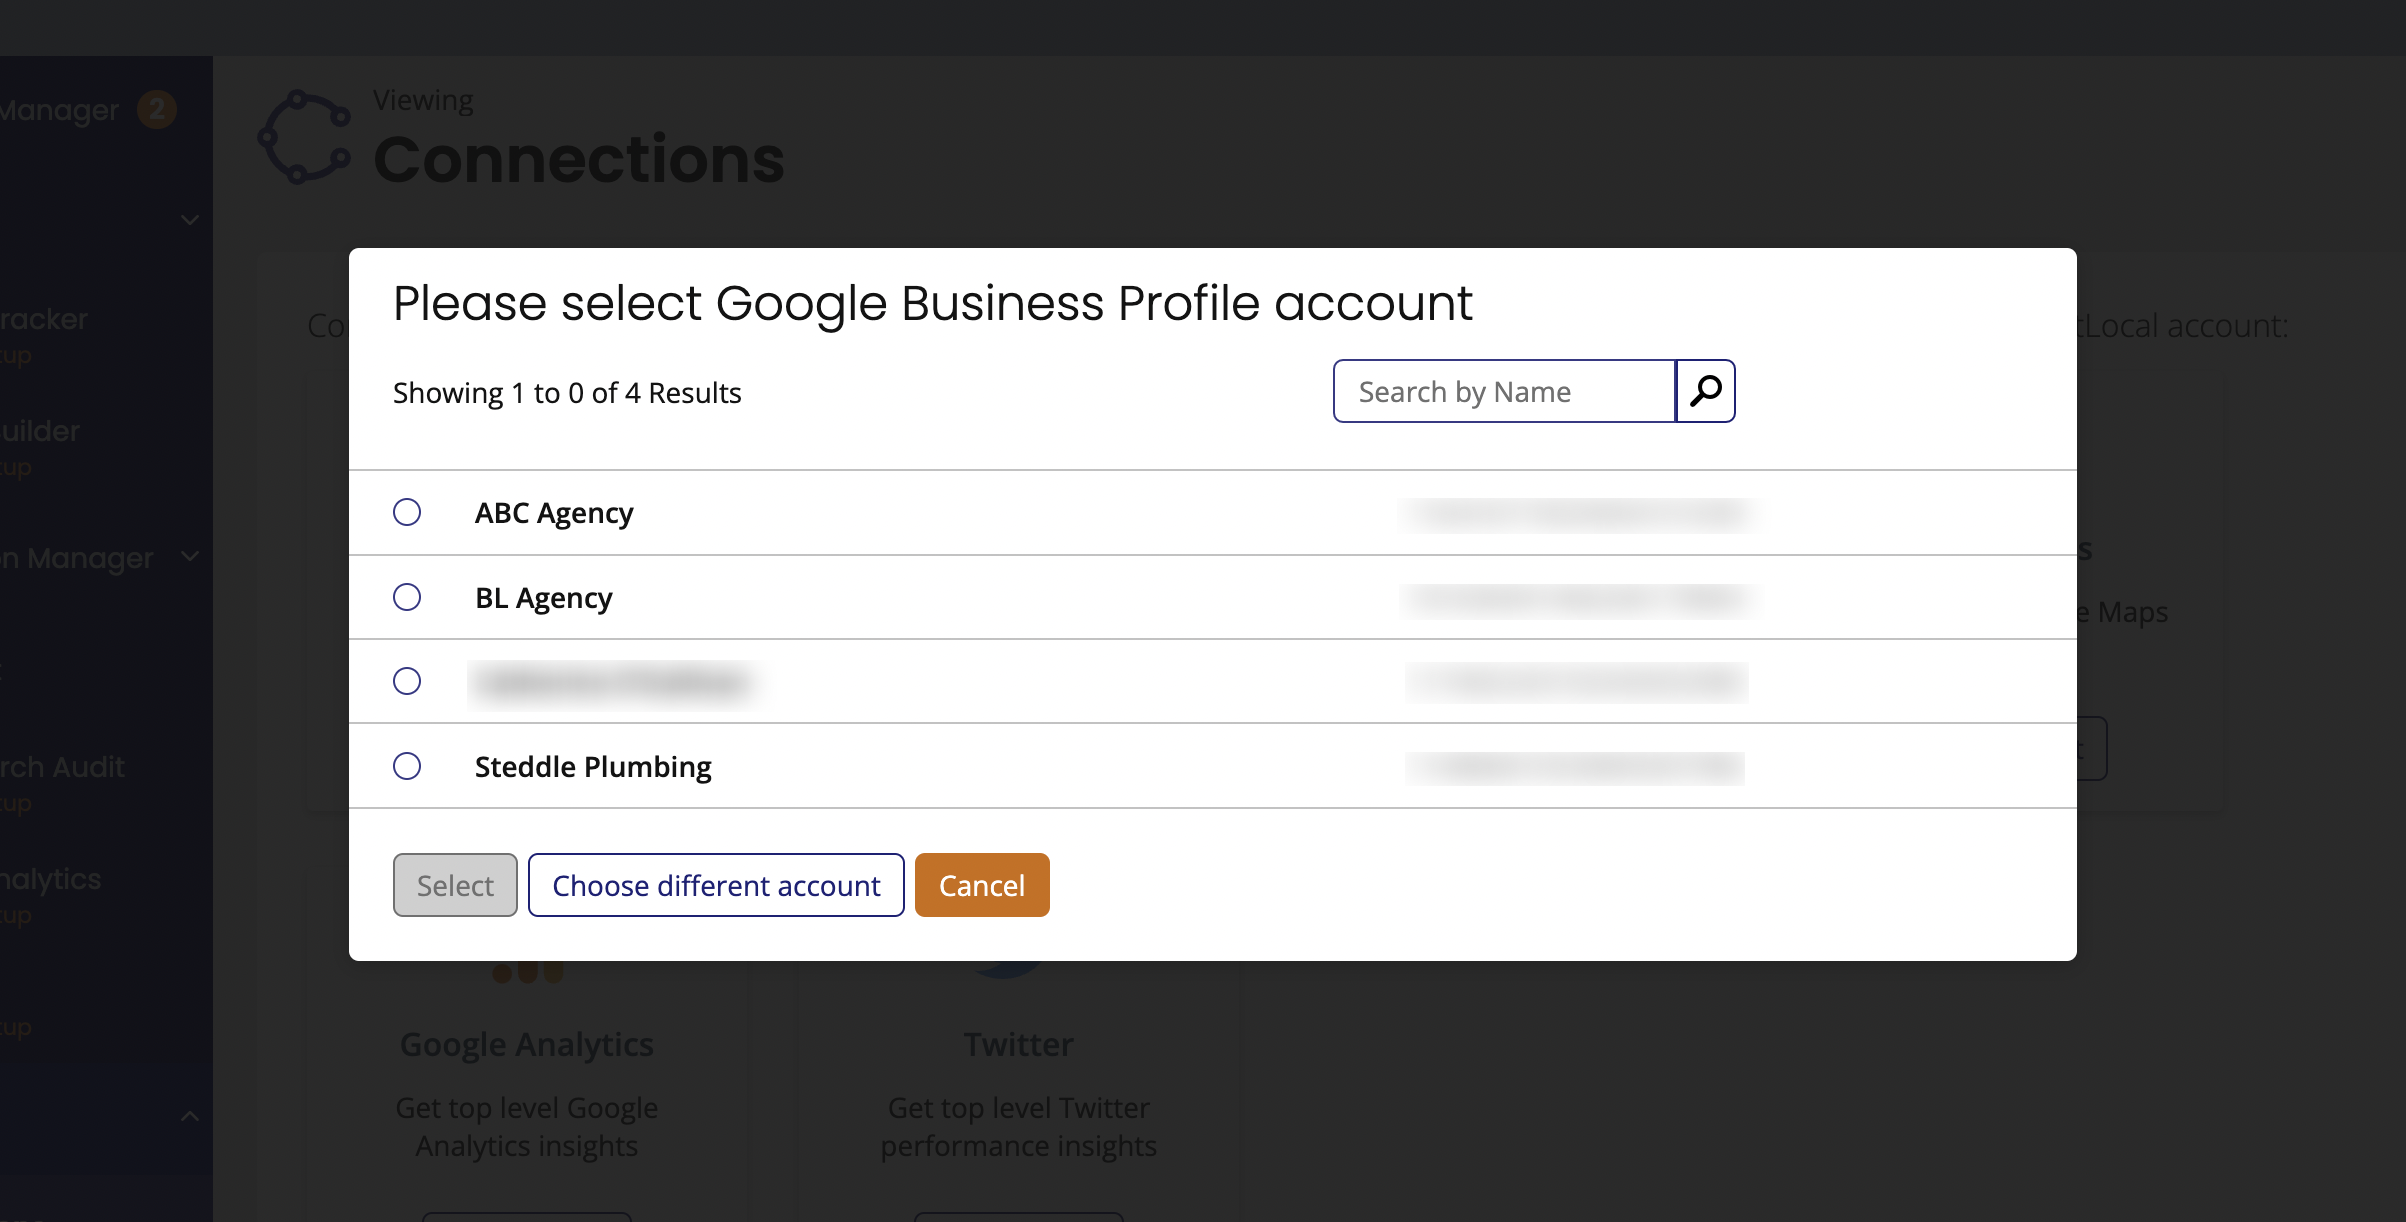2406x1222 pixels.
Task: Select the BL Agency radio button
Action: click(x=407, y=597)
